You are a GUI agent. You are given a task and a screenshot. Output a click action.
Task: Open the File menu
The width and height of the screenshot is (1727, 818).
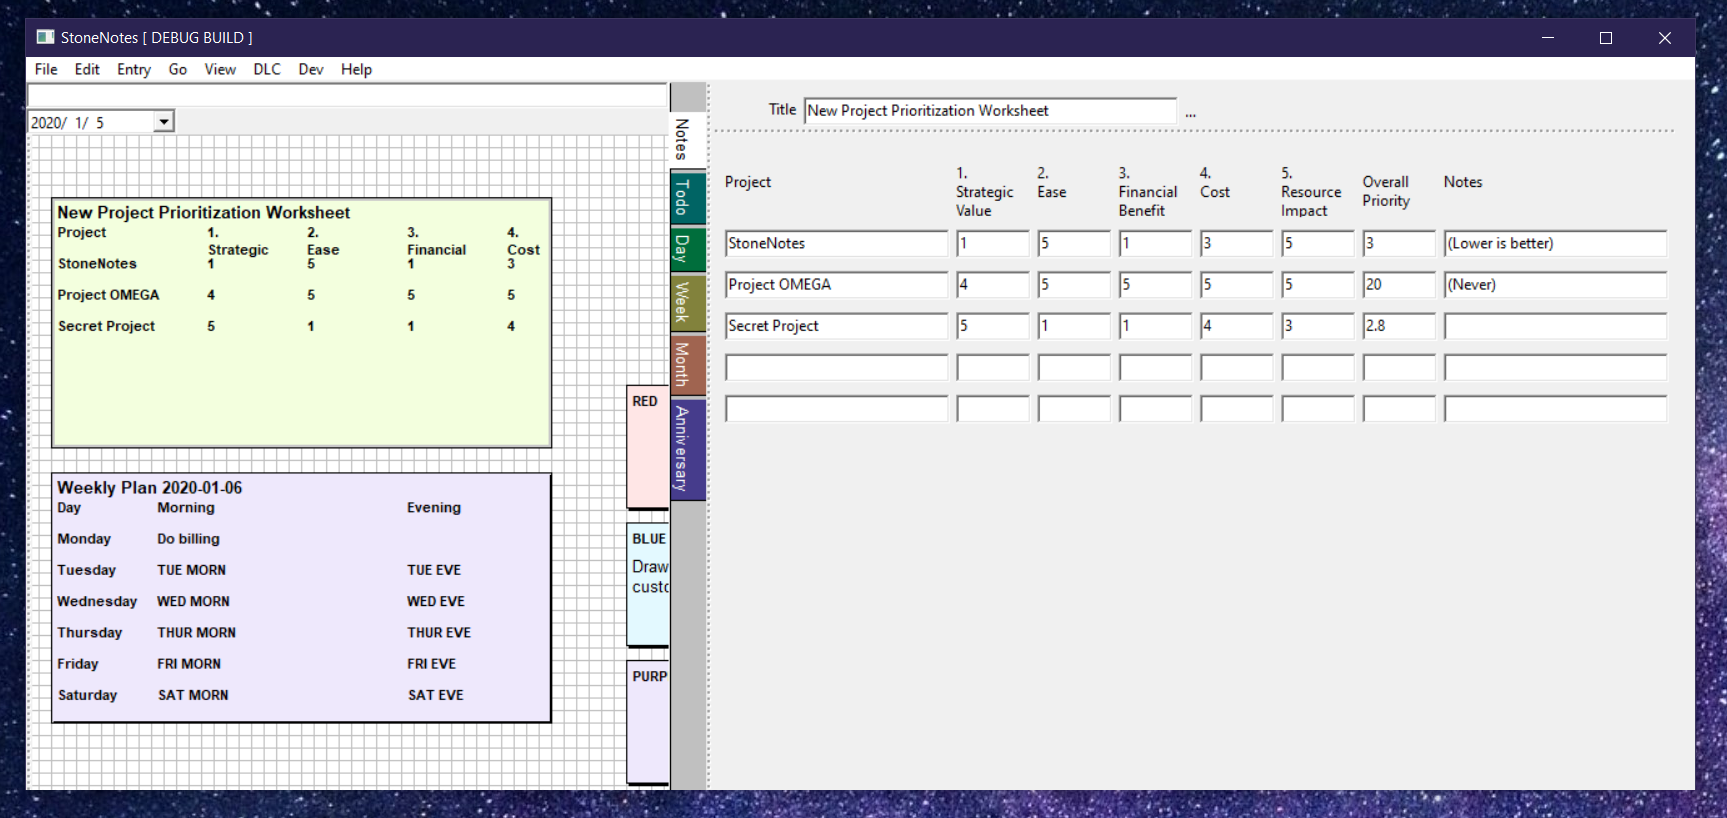coord(46,69)
